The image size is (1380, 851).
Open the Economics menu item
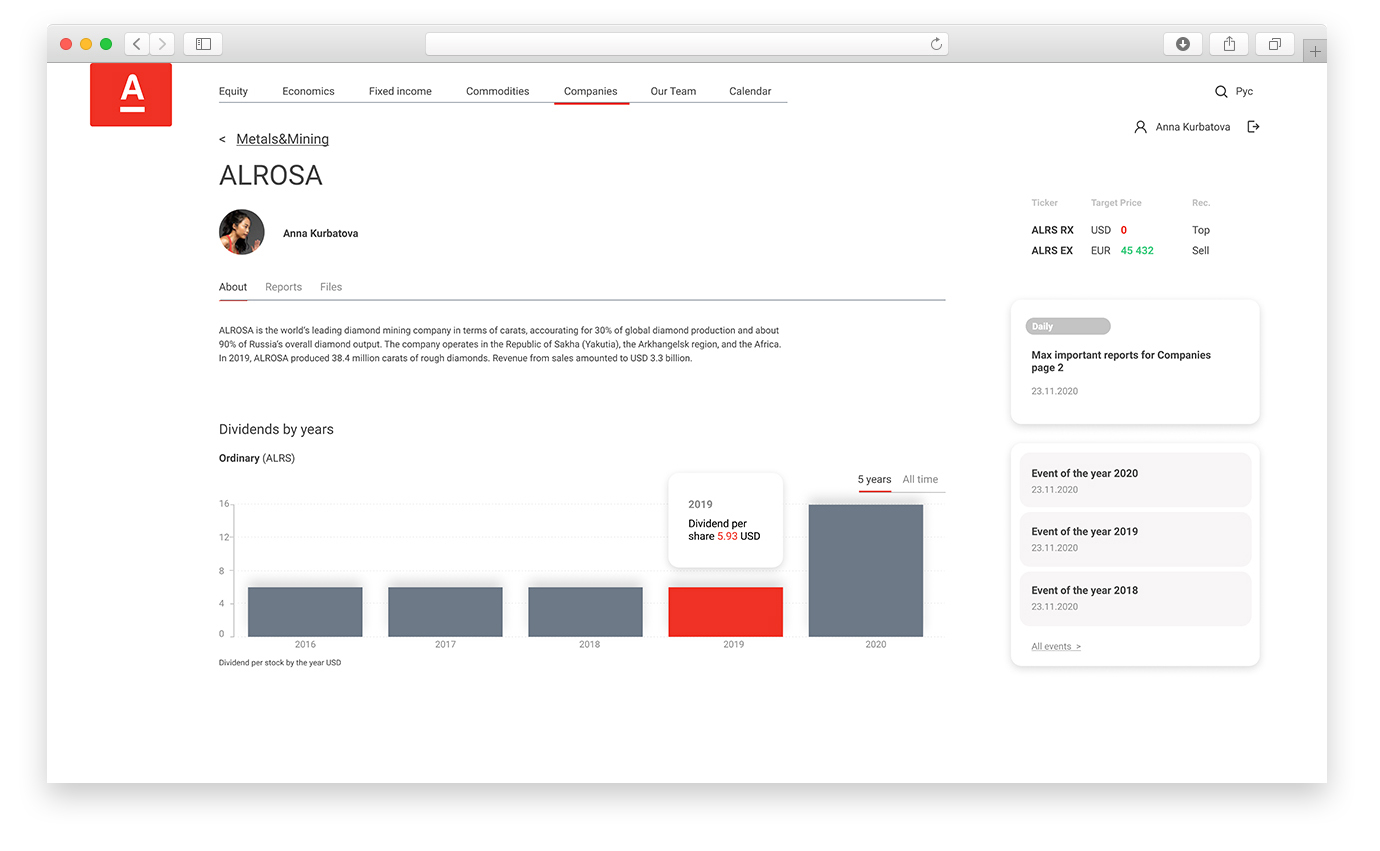pos(308,91)
